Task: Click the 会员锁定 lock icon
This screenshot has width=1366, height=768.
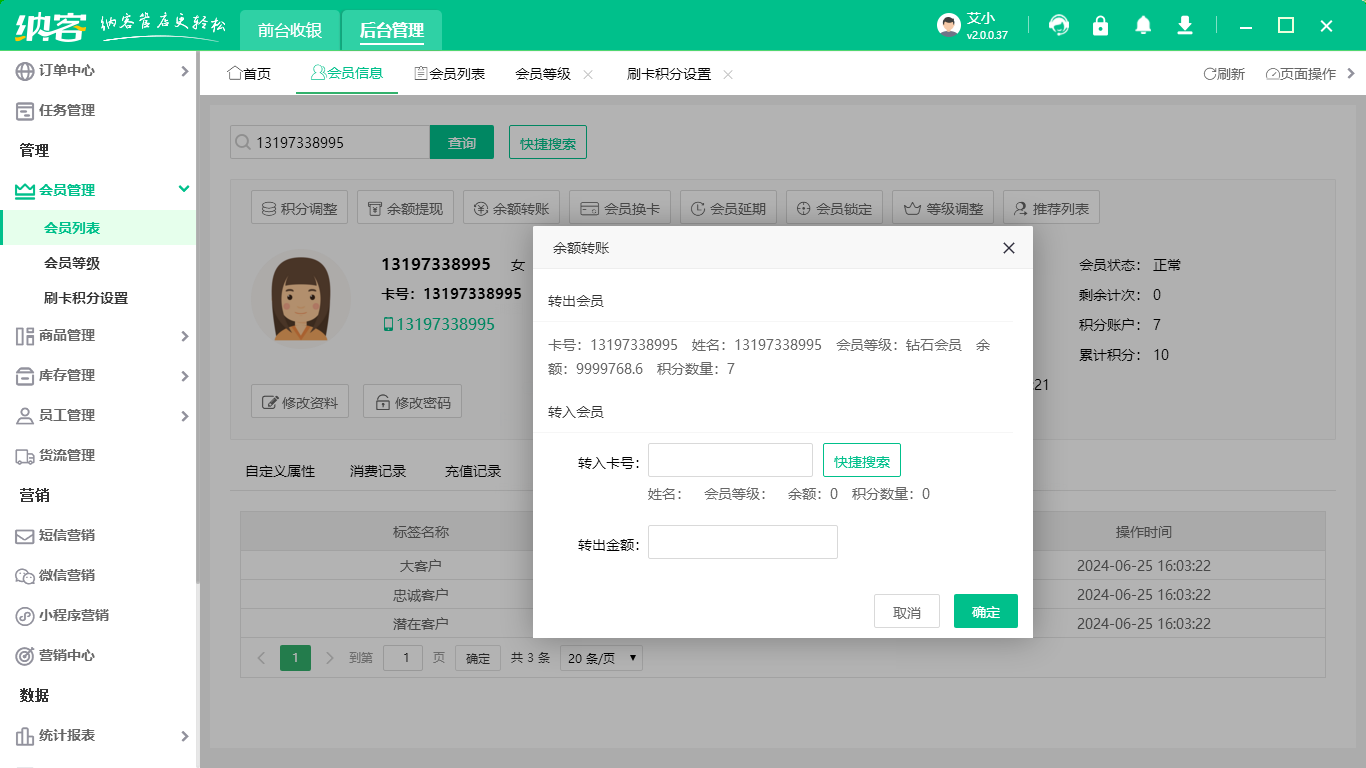Action: click(834, 207)
